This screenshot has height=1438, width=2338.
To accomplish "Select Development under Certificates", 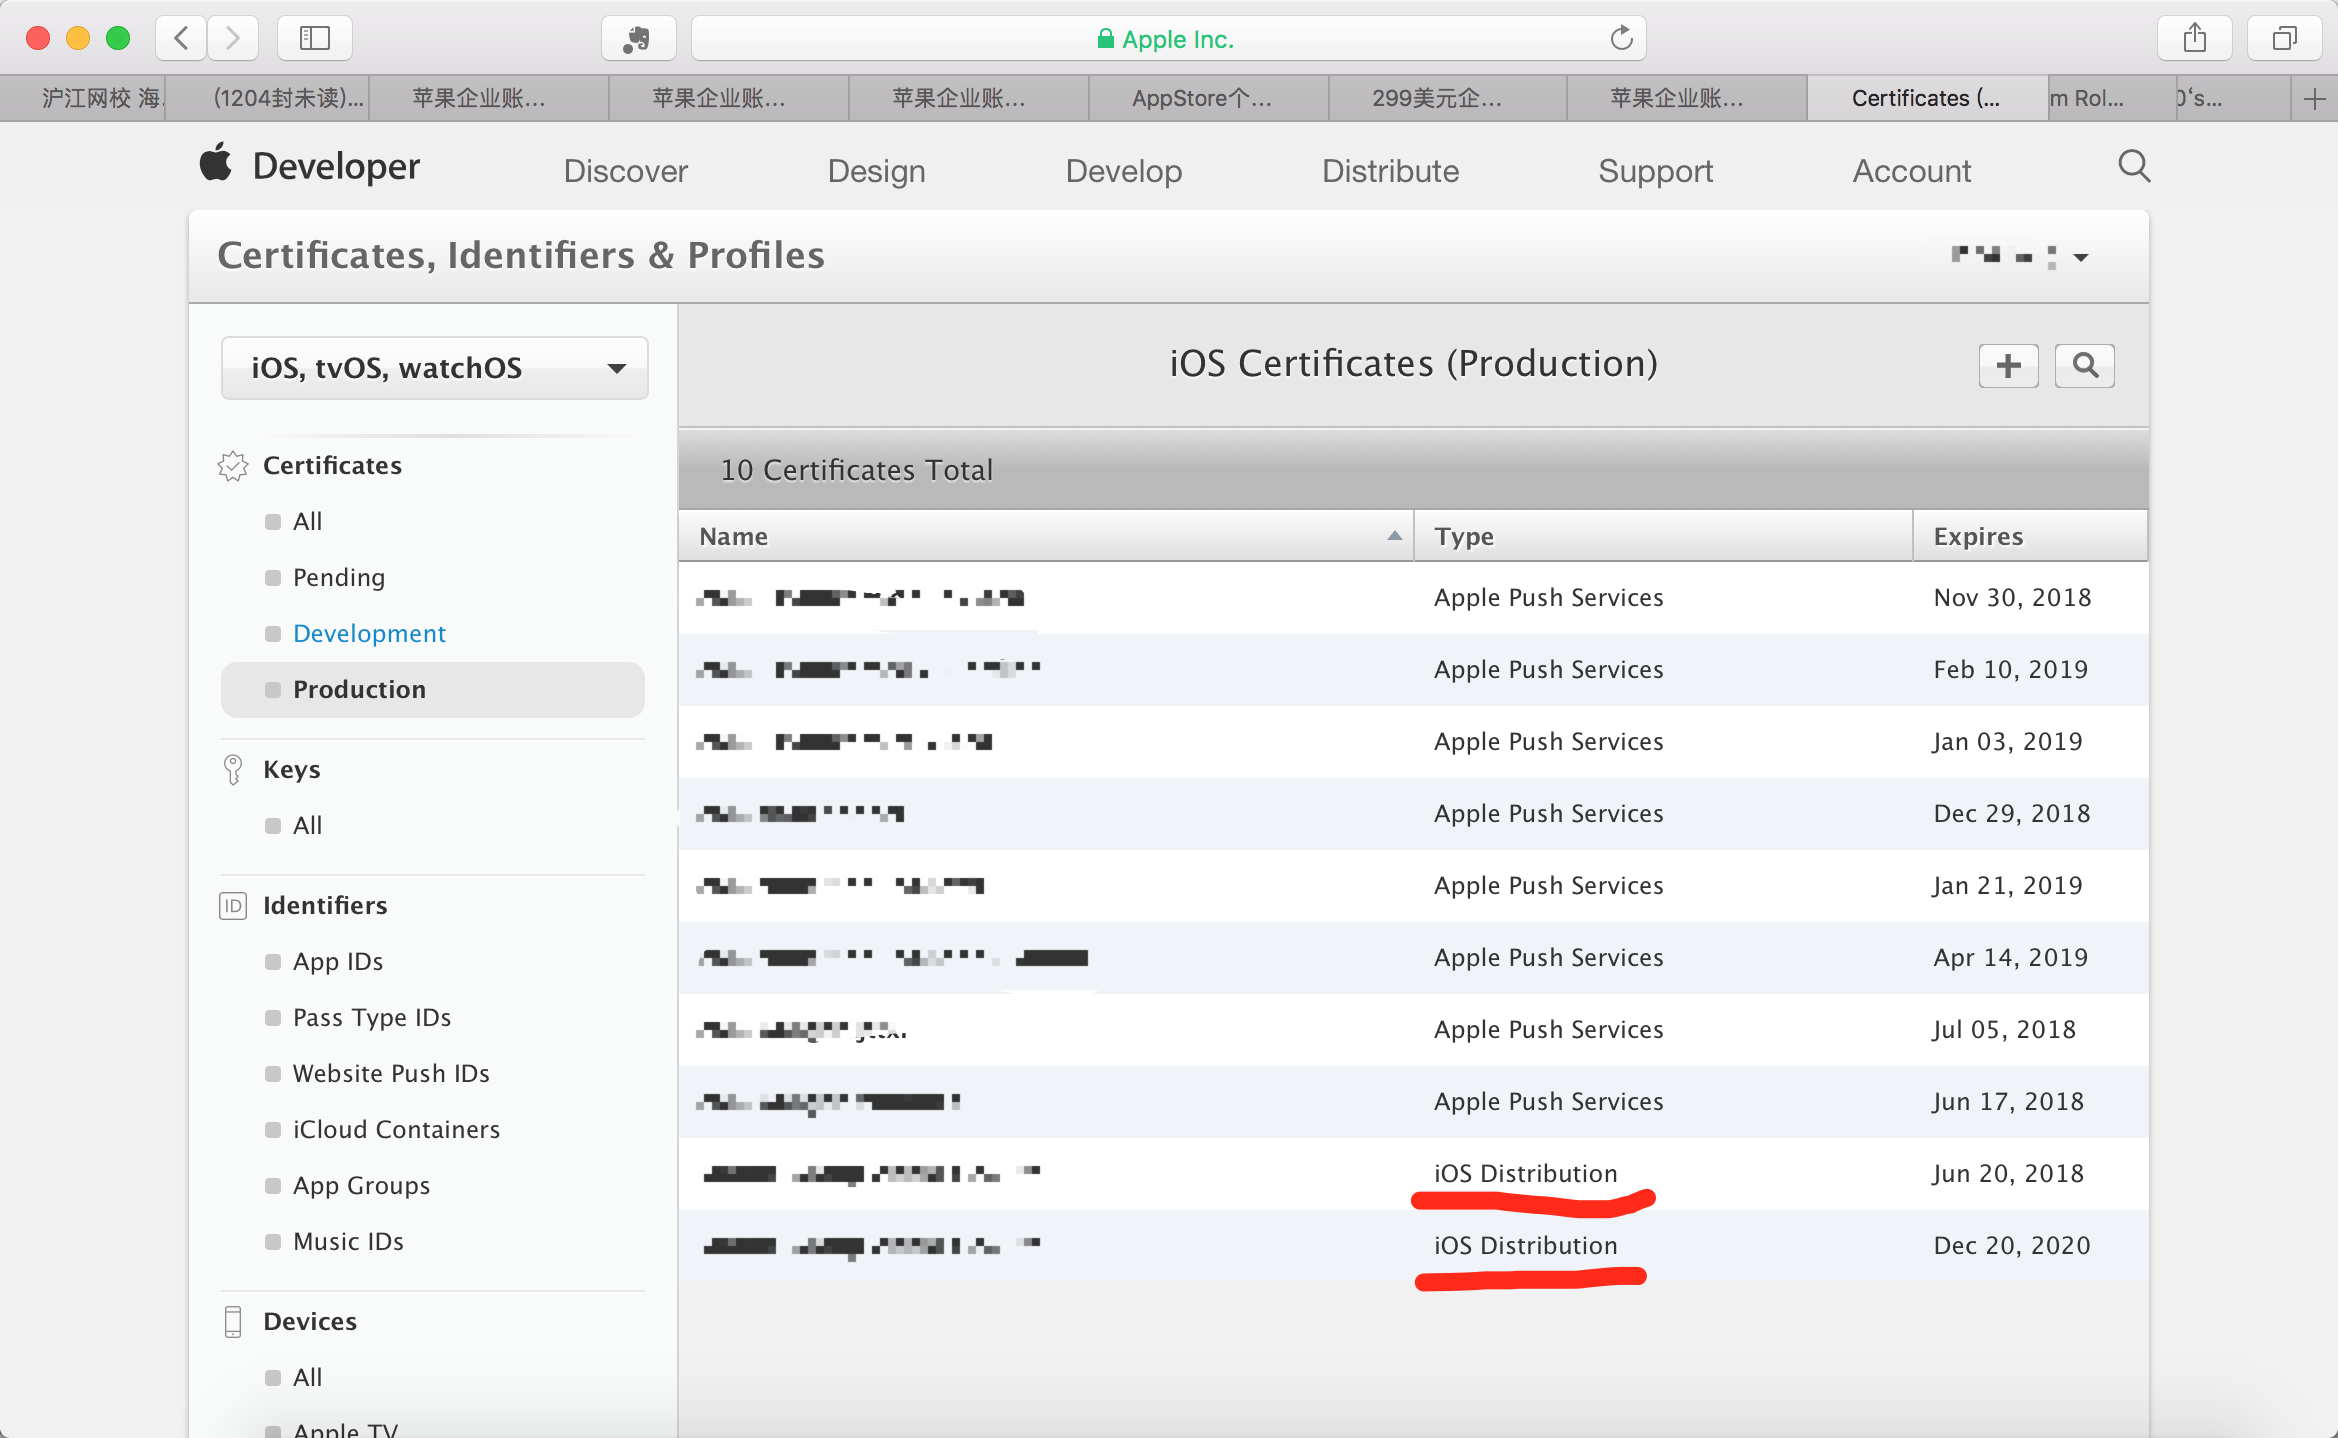I will coord(369,633).
